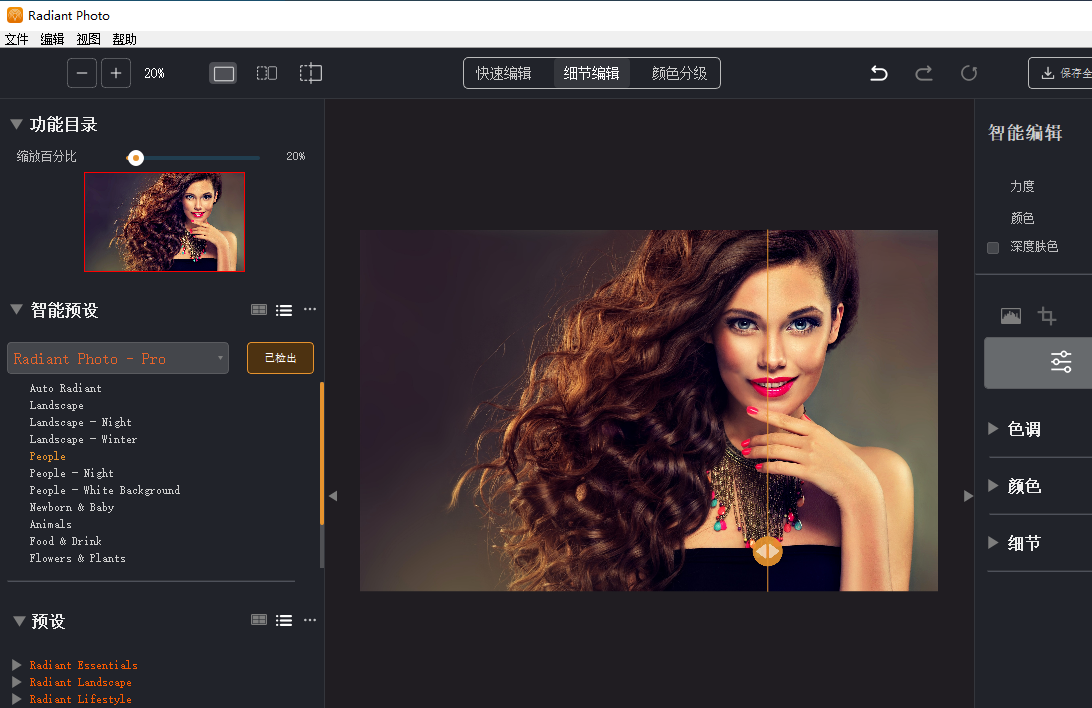Image resolution: width=1092 pixels, height=708 pixels.
Task: Select the People - Night preset
Action: pyautogui.click(x=71, y=473)
